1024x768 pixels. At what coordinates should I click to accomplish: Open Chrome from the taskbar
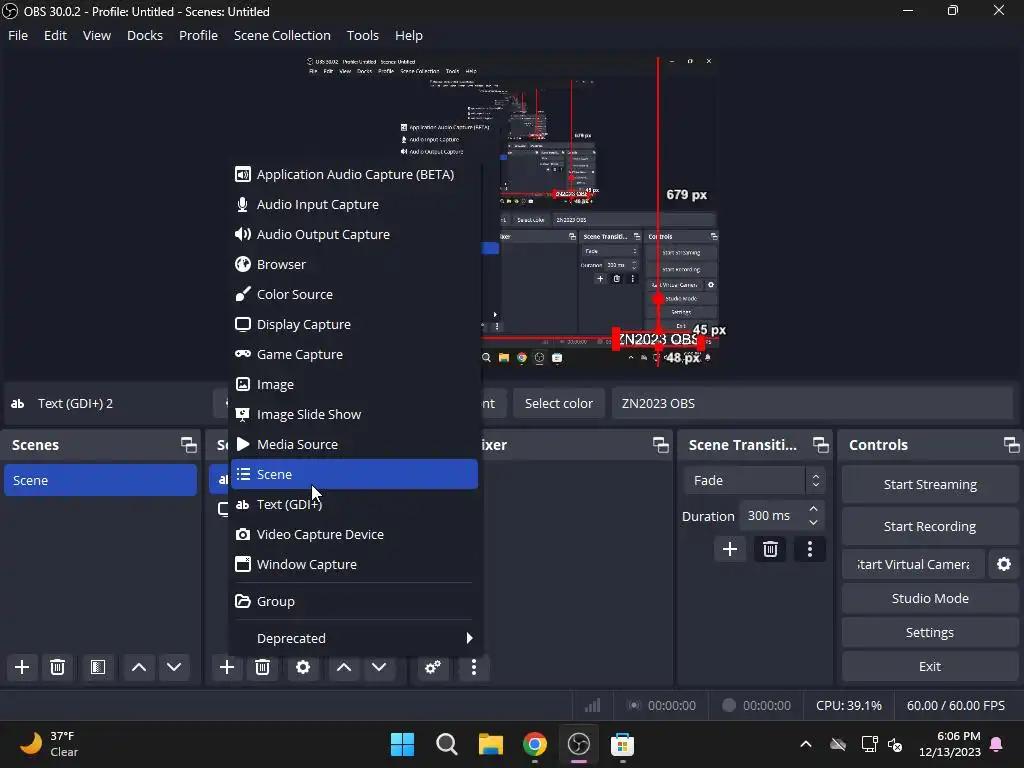point(535,744)
